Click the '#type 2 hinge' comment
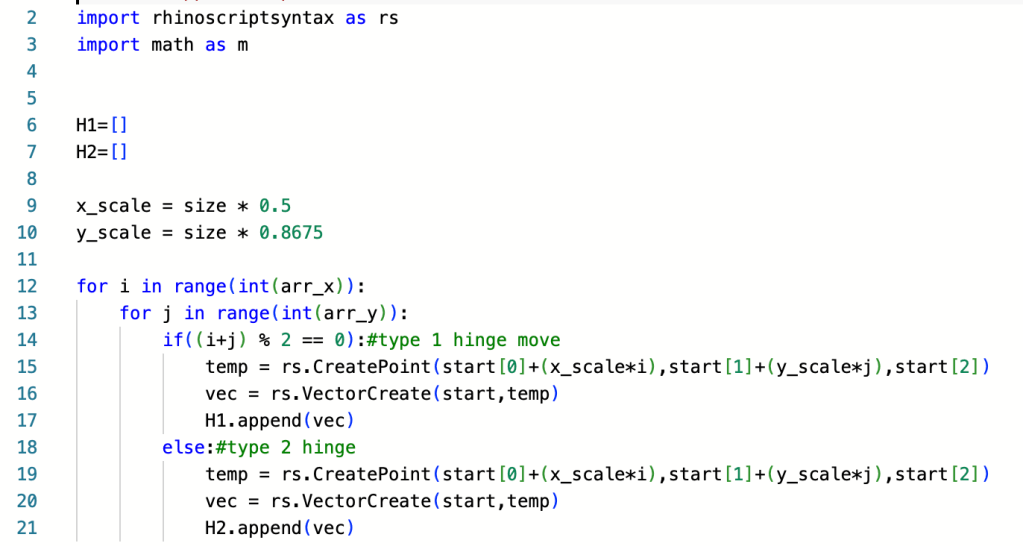The height and width of the screenshot is (546, 1023). [x=302, y=448]
